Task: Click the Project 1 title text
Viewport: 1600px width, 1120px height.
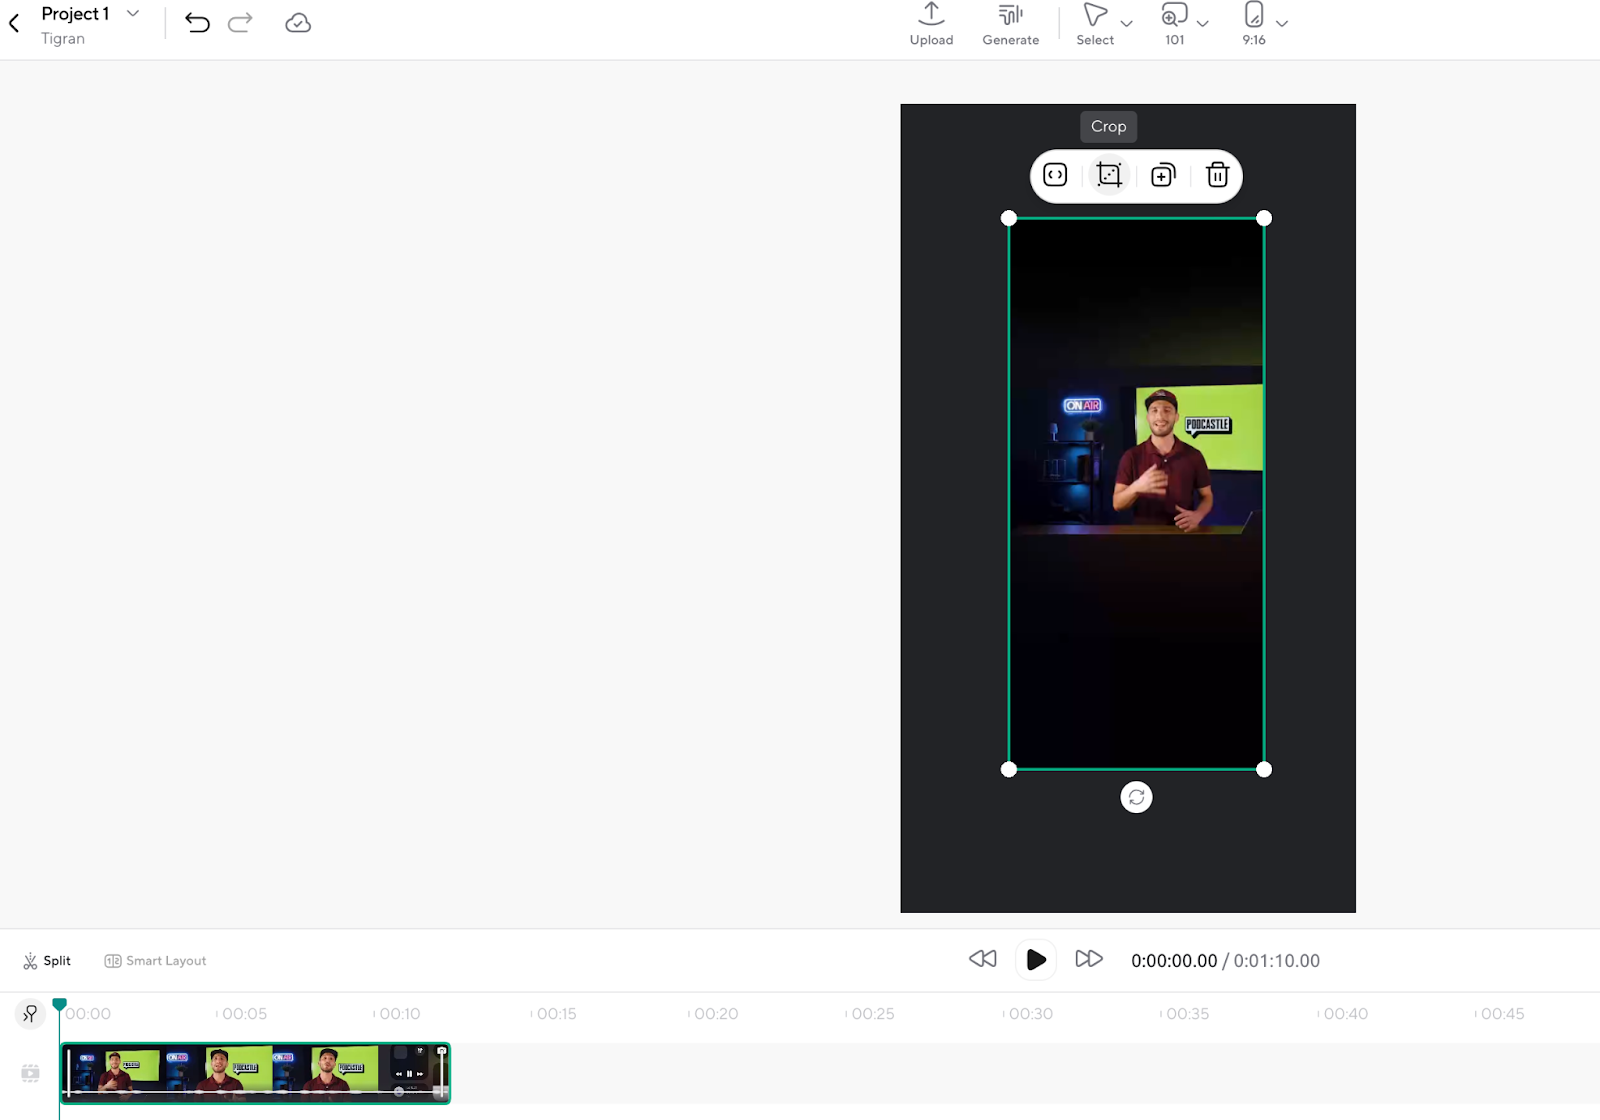Action: tap(75, 14)
